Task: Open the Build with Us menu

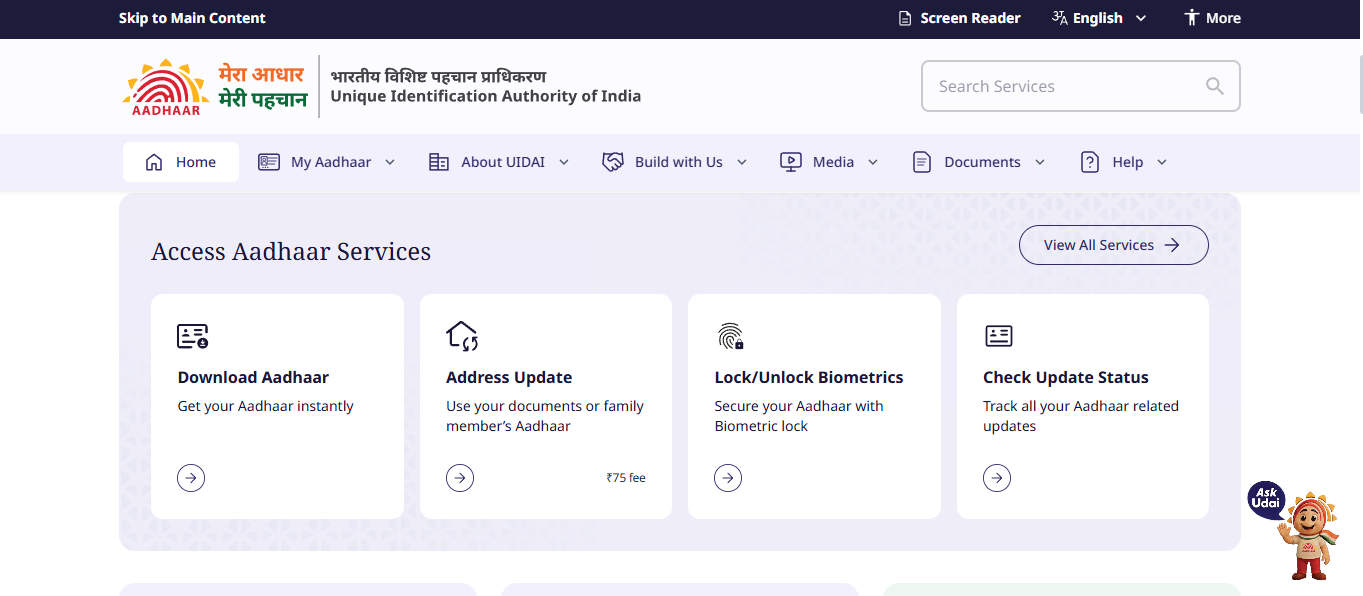Action: pyautogui.click(x=675, y=162)
